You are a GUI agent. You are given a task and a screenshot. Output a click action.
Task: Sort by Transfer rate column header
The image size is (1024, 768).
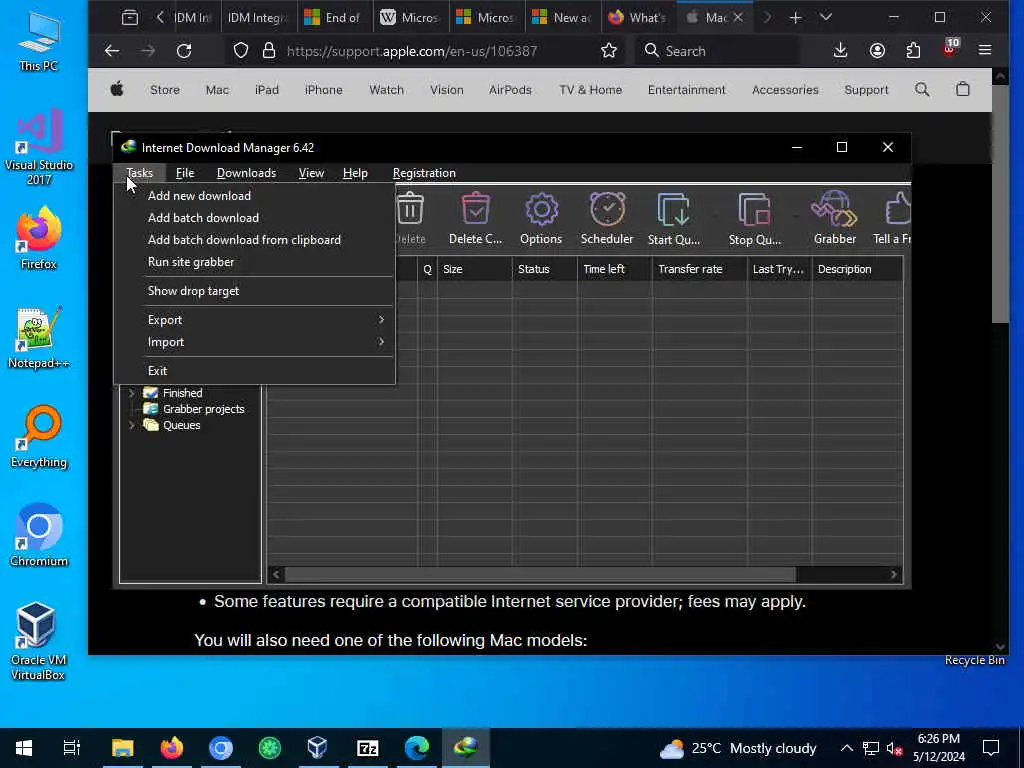(699, 269)
